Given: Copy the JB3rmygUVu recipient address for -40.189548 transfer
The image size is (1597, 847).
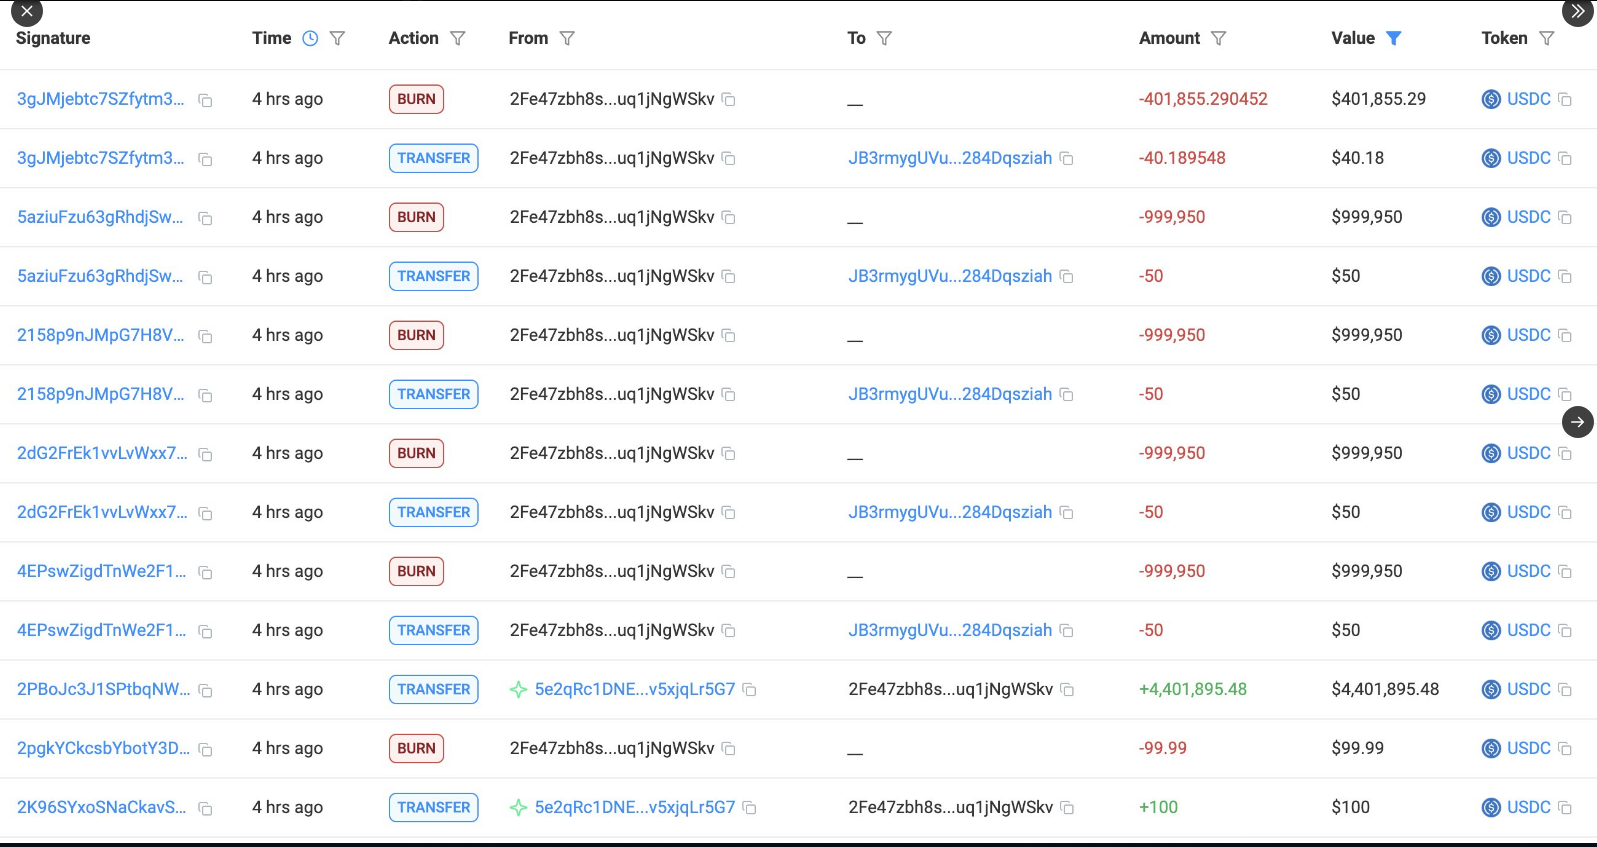Looking at the screenshot, I should pos(1066,159).
